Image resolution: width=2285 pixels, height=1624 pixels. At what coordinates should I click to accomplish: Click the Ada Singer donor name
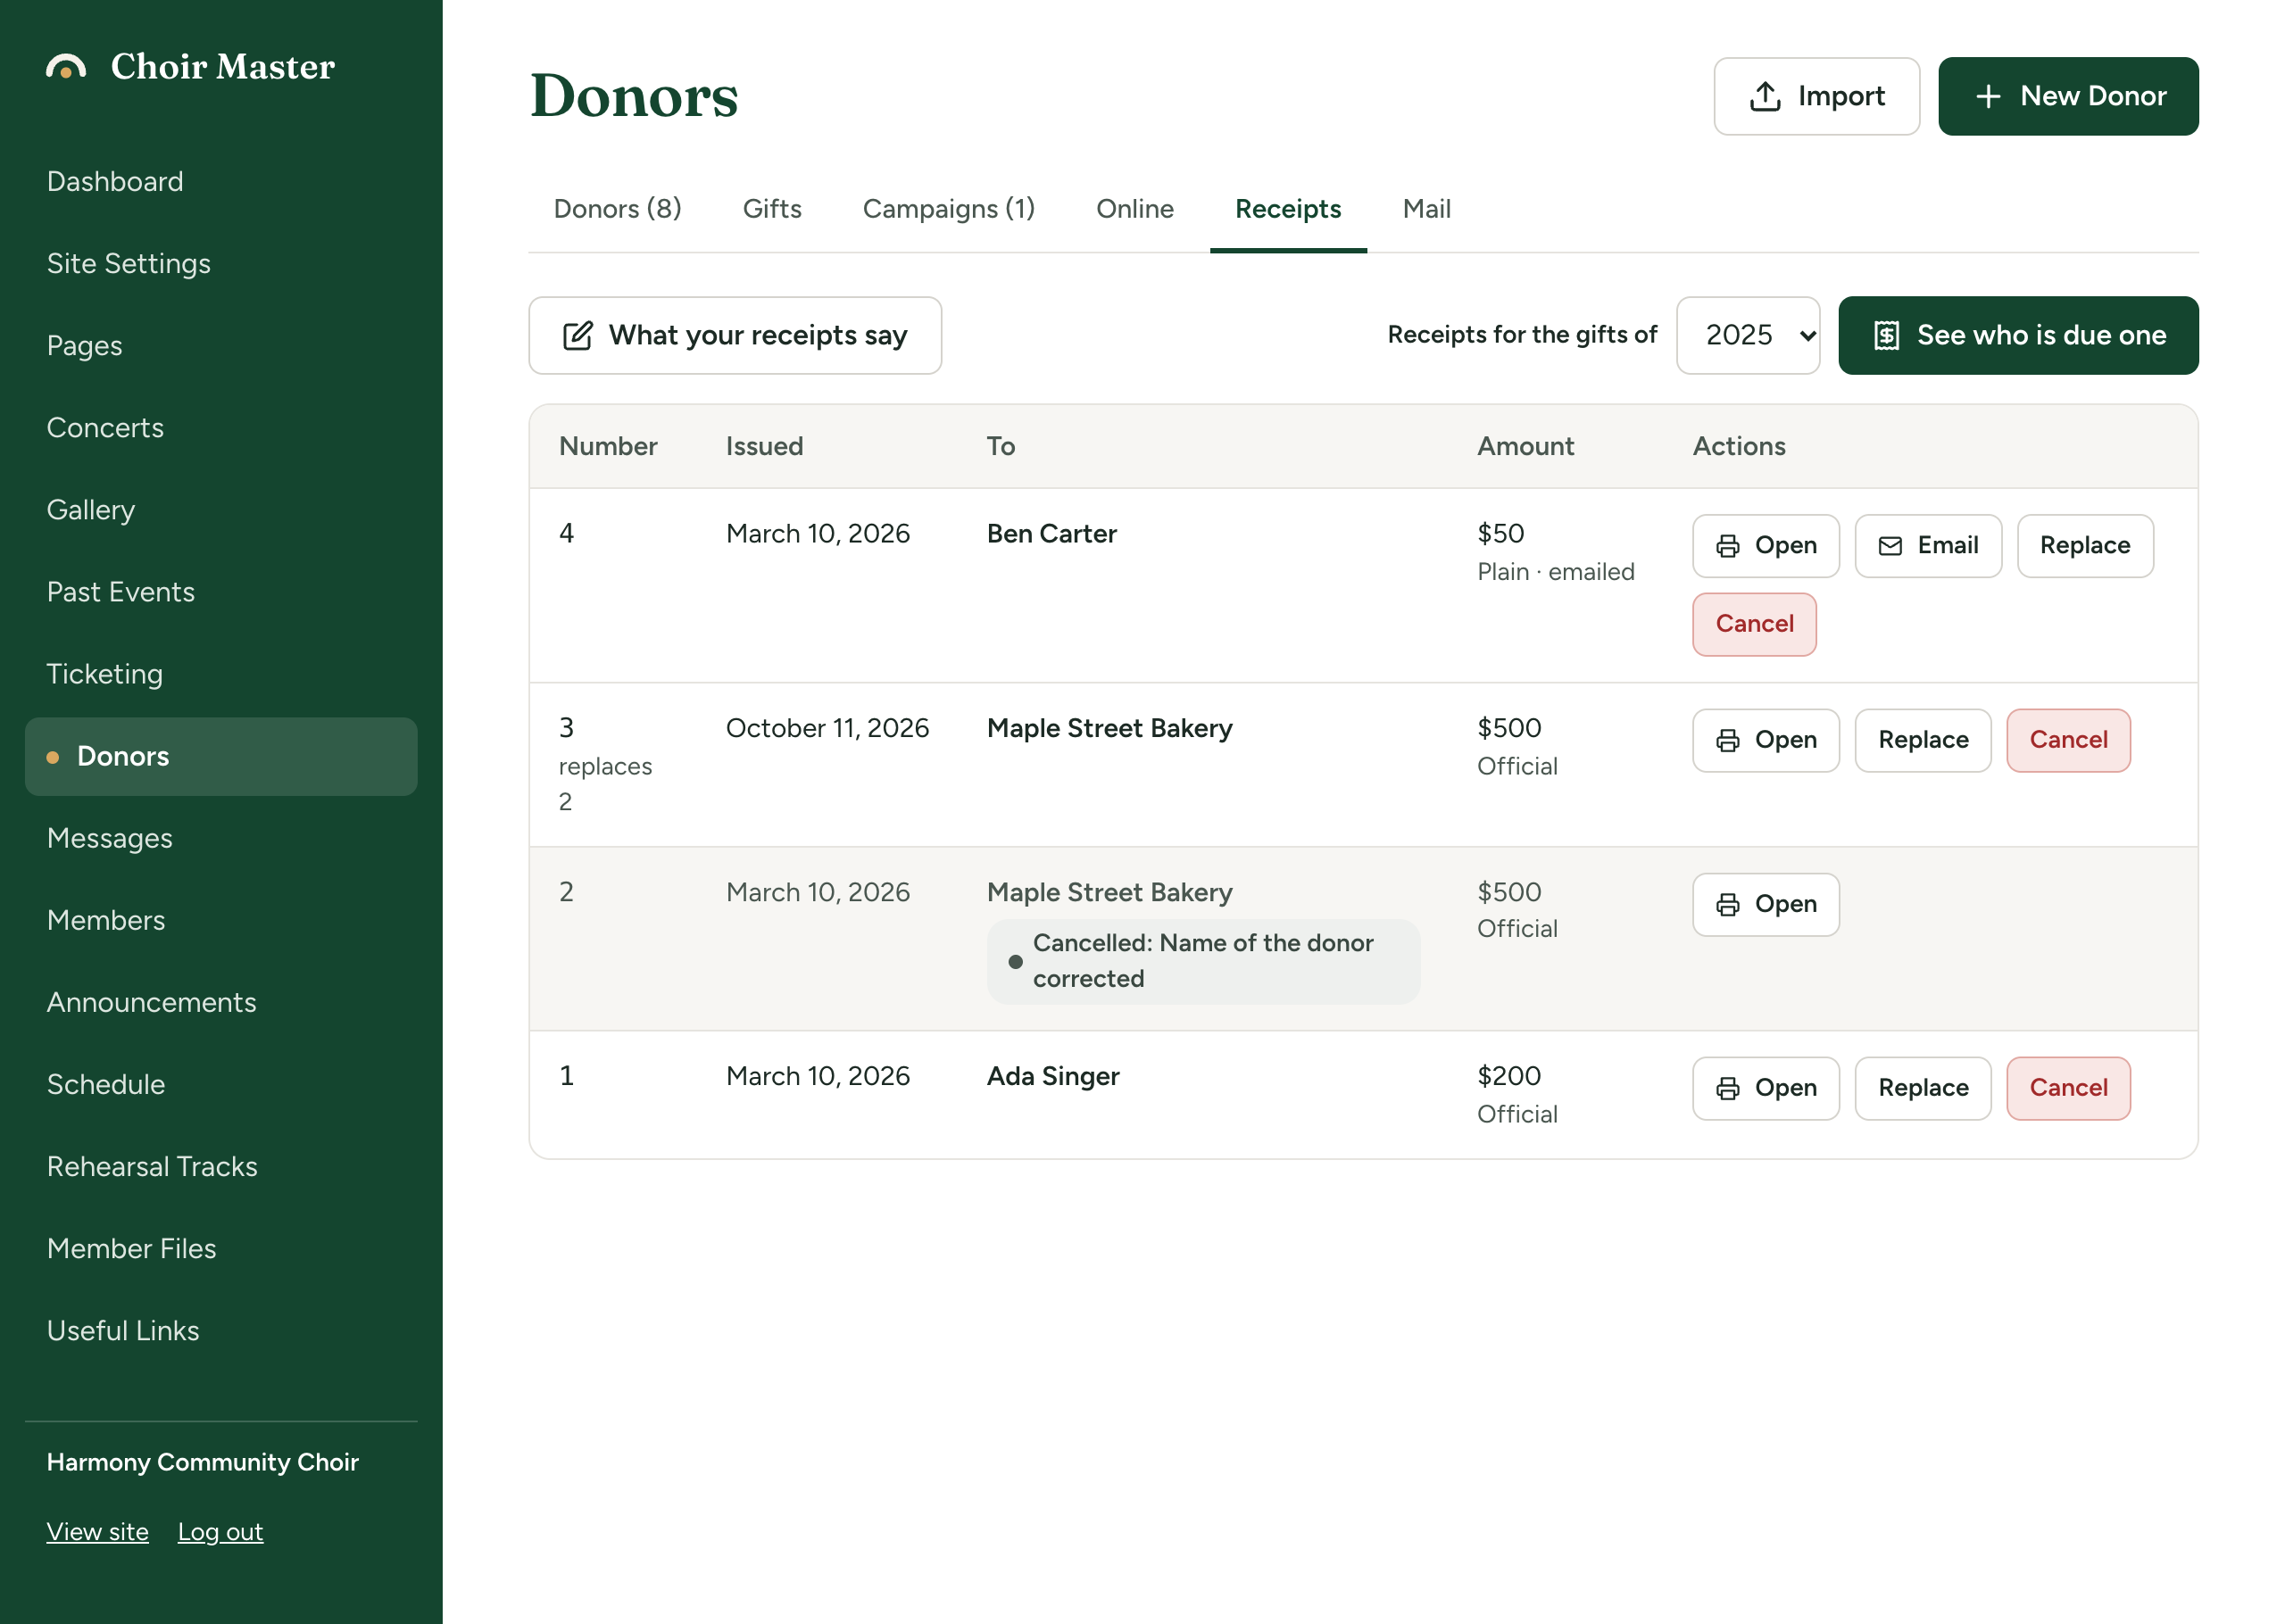[x=1052, y=1076]
